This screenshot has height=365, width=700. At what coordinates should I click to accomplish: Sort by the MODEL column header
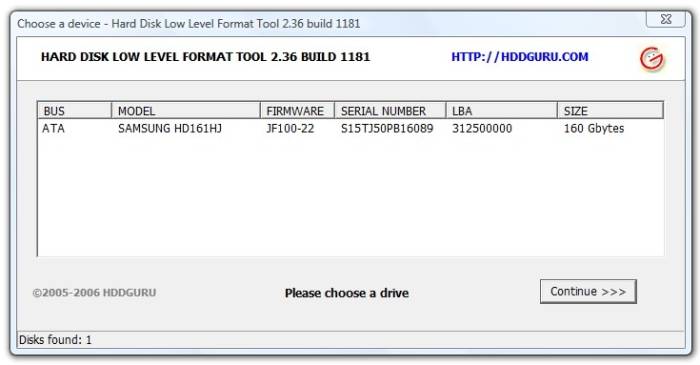[186, 111]
